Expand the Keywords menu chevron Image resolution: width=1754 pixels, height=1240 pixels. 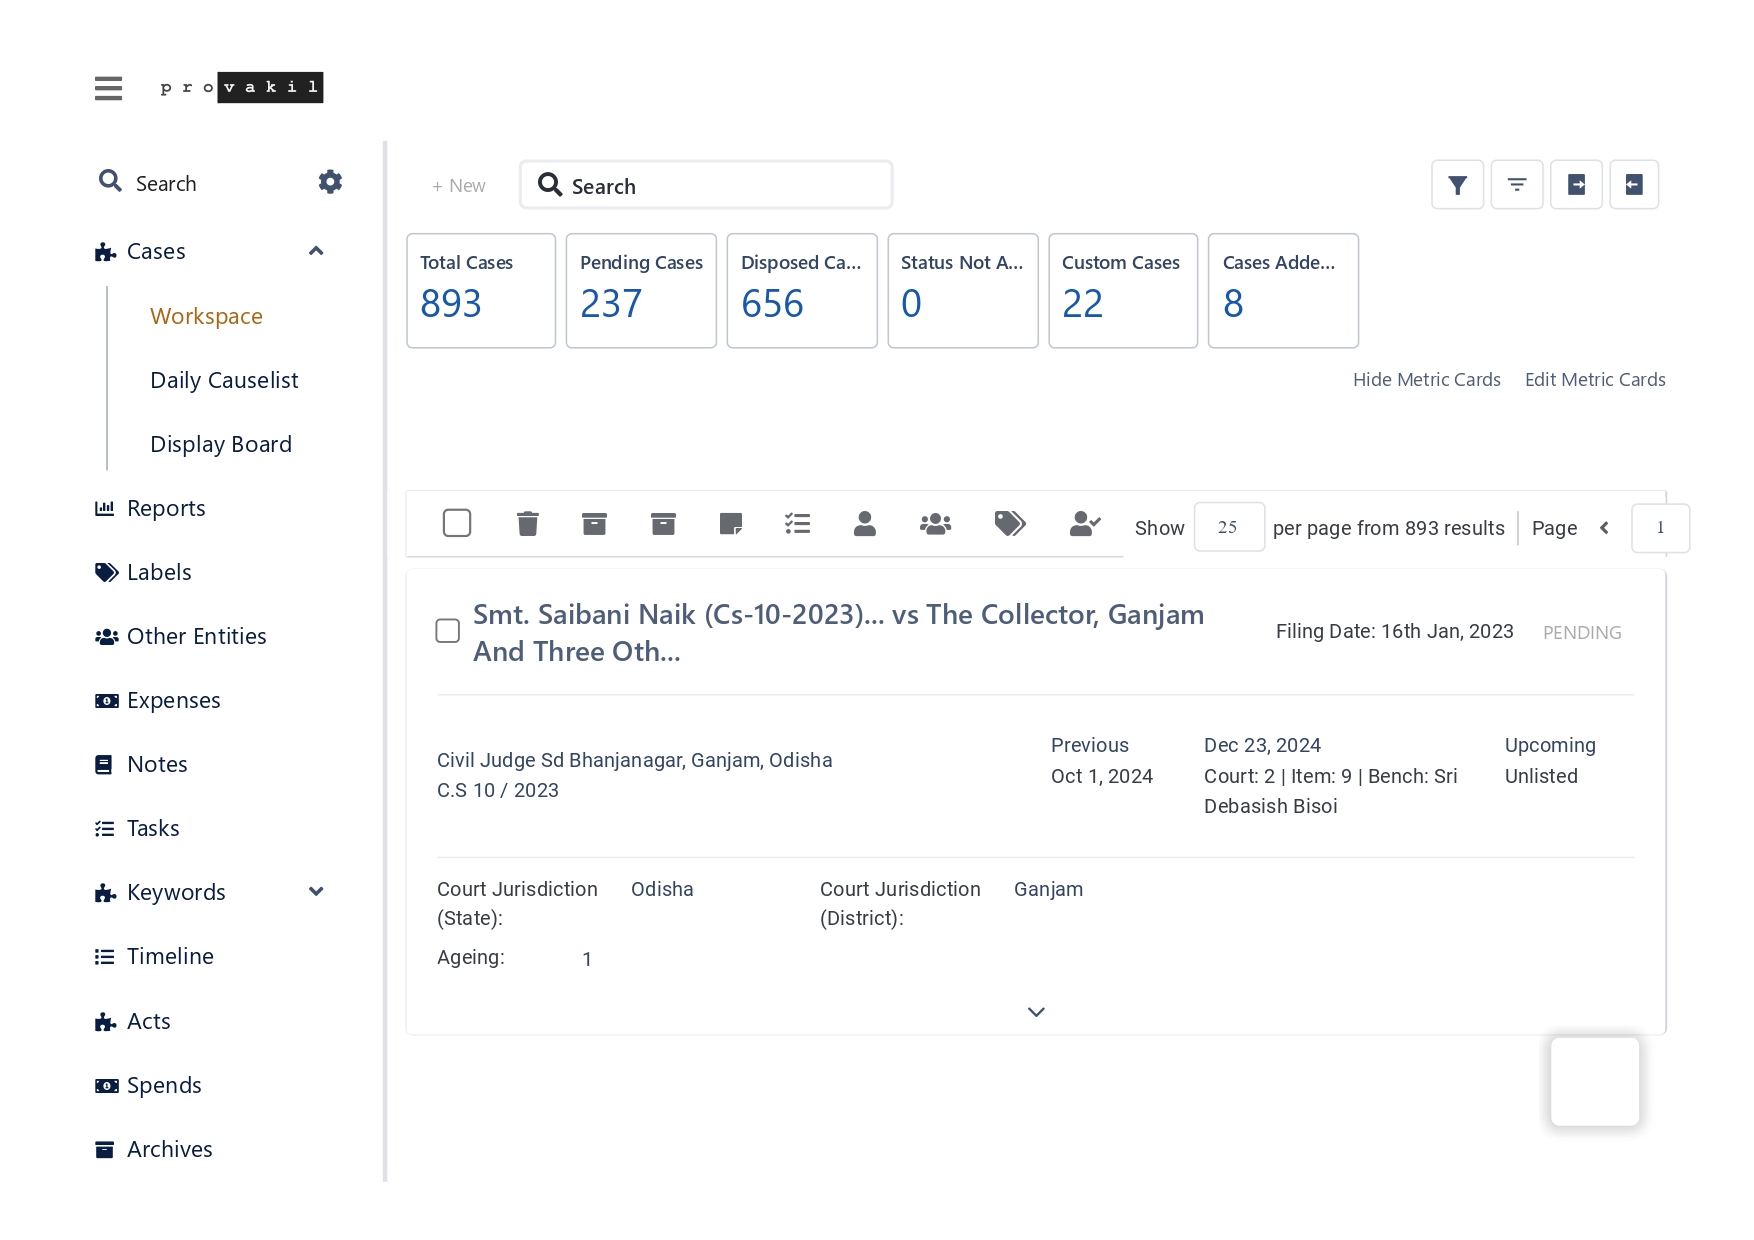point(316,892)
